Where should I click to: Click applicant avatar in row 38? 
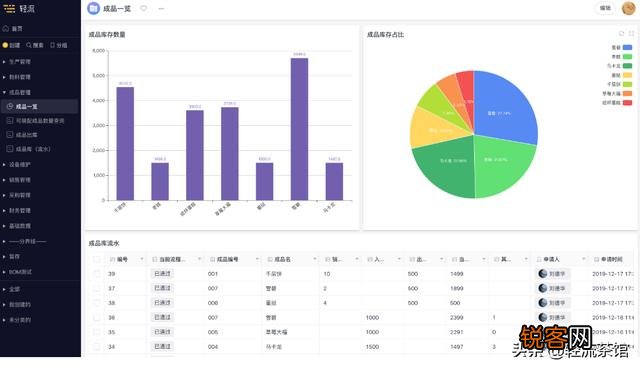(542, 303)
